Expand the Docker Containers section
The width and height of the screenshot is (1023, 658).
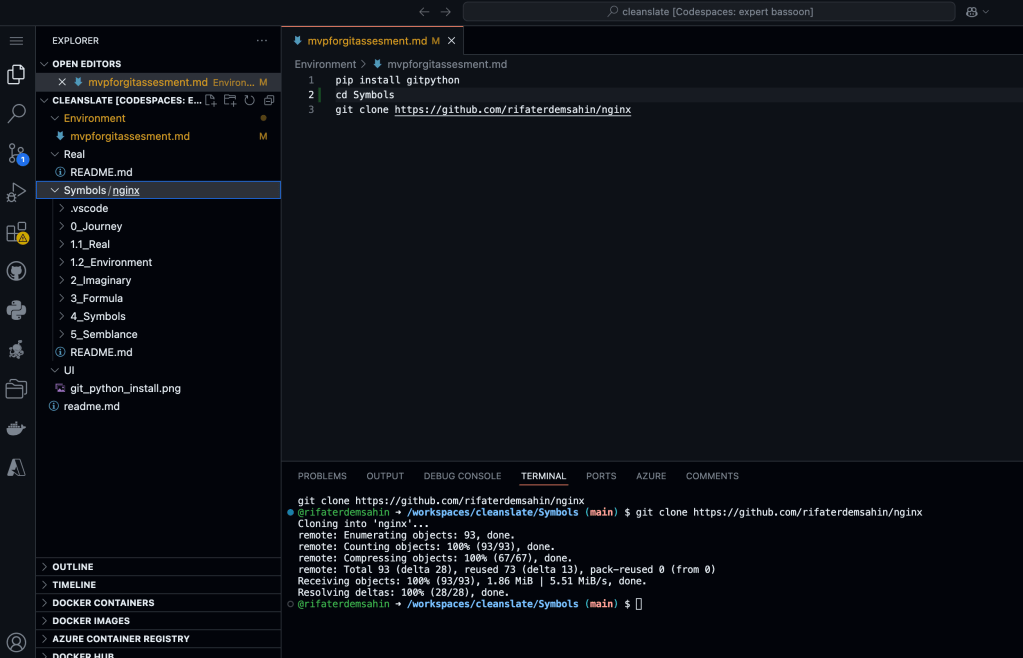pos(159,603)
